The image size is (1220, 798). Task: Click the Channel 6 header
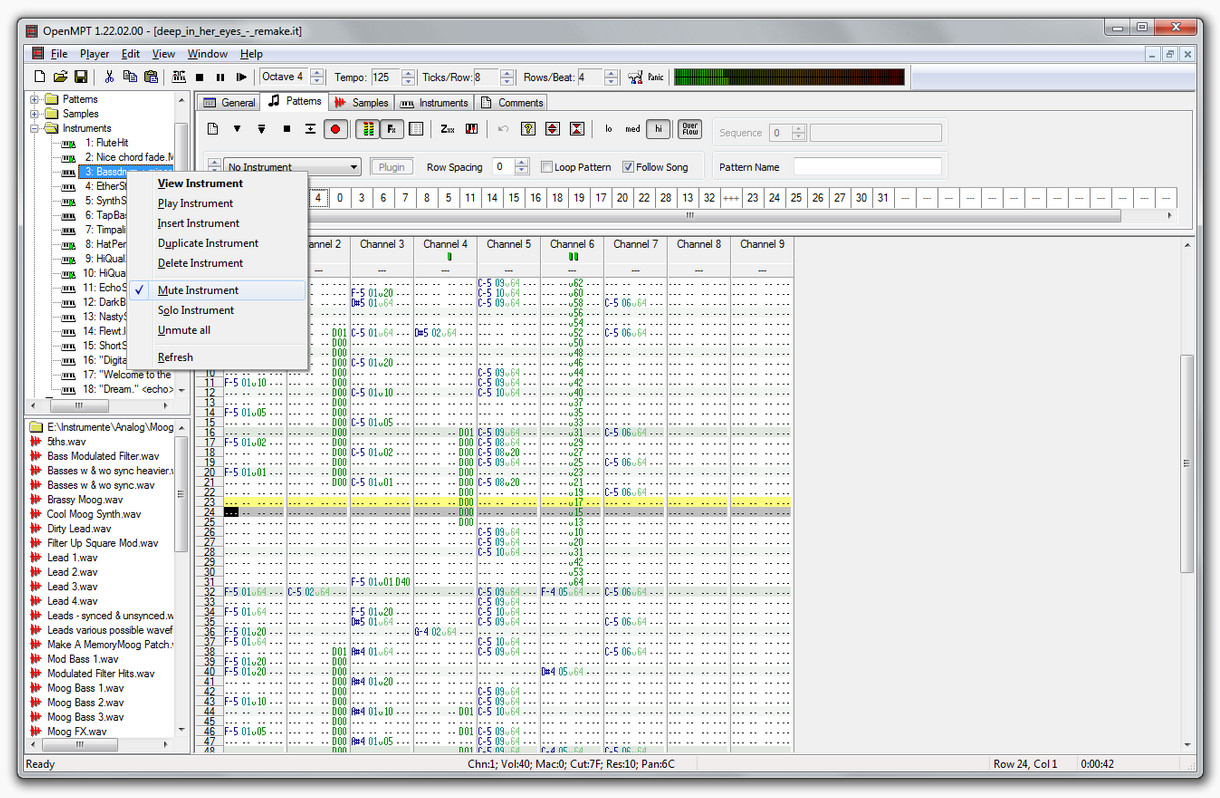[x=572, y=244]
